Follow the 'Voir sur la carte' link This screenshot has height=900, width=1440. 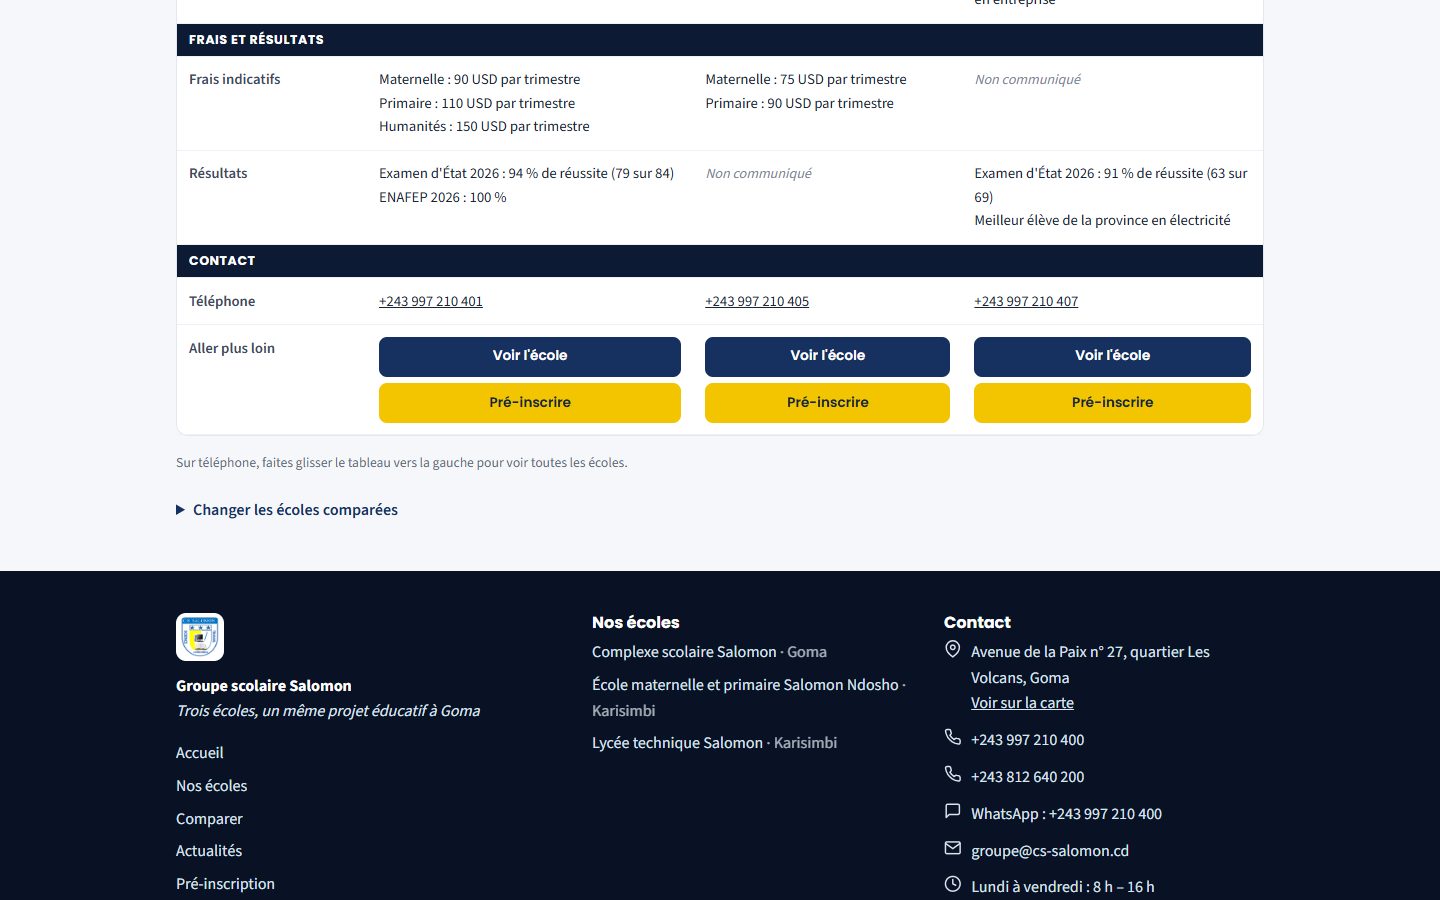tap(1022, 703)
